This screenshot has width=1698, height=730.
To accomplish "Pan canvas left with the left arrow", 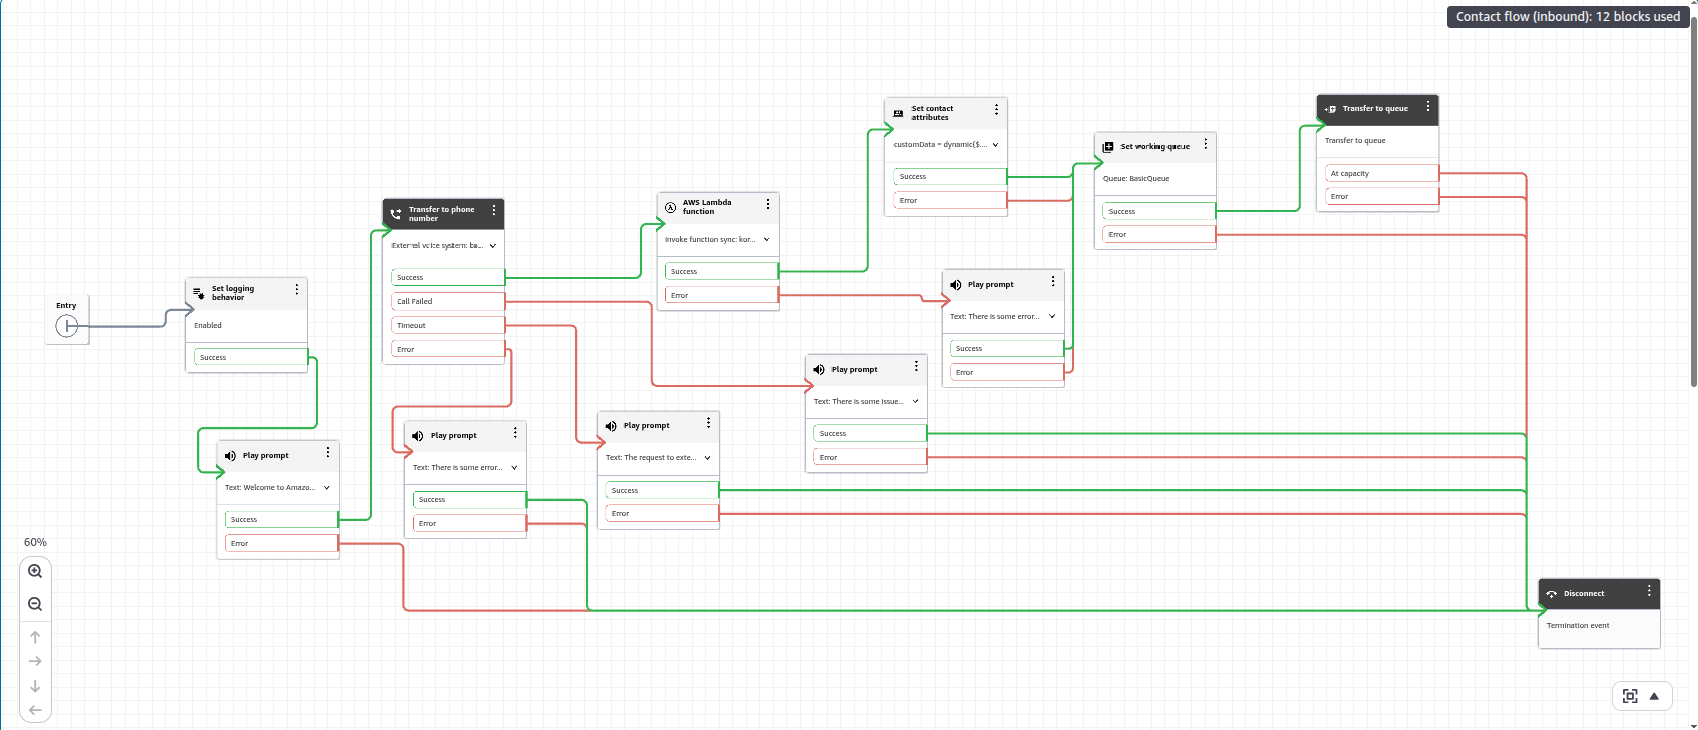I will 35,710.
